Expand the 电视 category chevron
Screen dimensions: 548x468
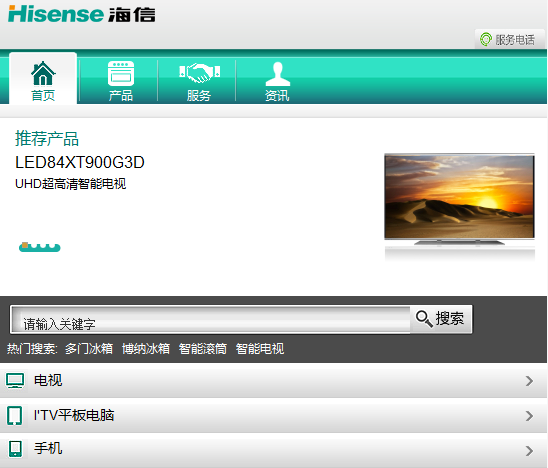point(529,381)
